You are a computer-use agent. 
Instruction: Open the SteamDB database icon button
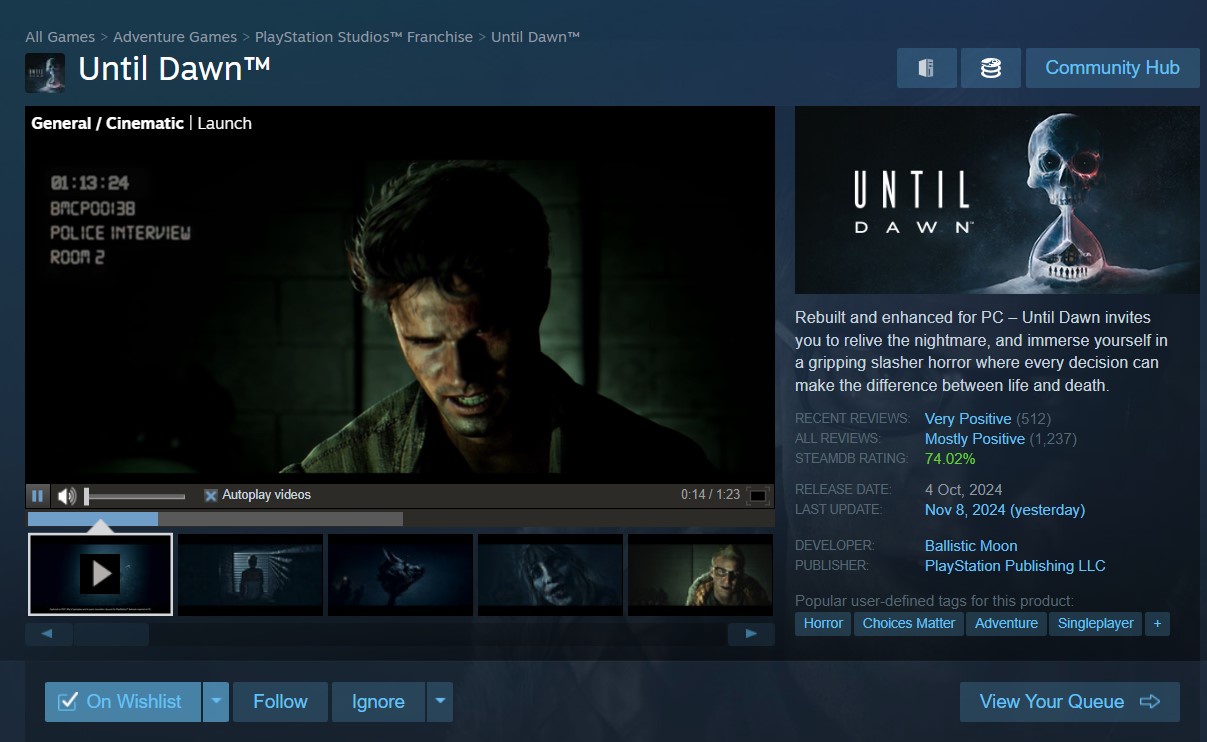[x=990, y=68]
